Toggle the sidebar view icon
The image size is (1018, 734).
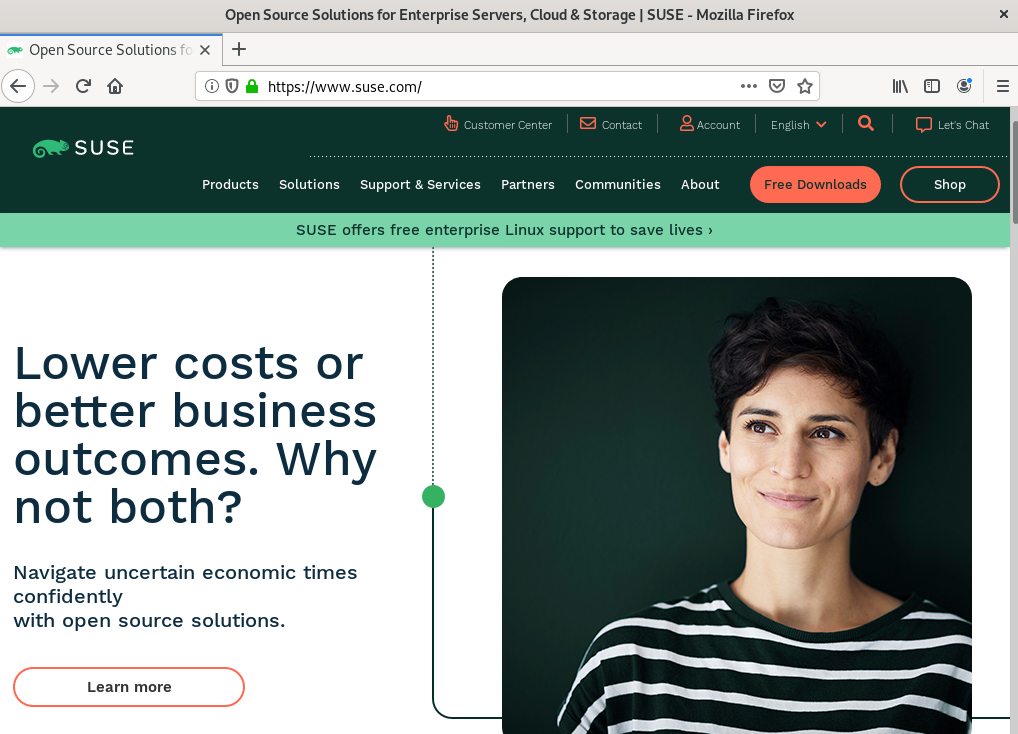tap(932, 86)
